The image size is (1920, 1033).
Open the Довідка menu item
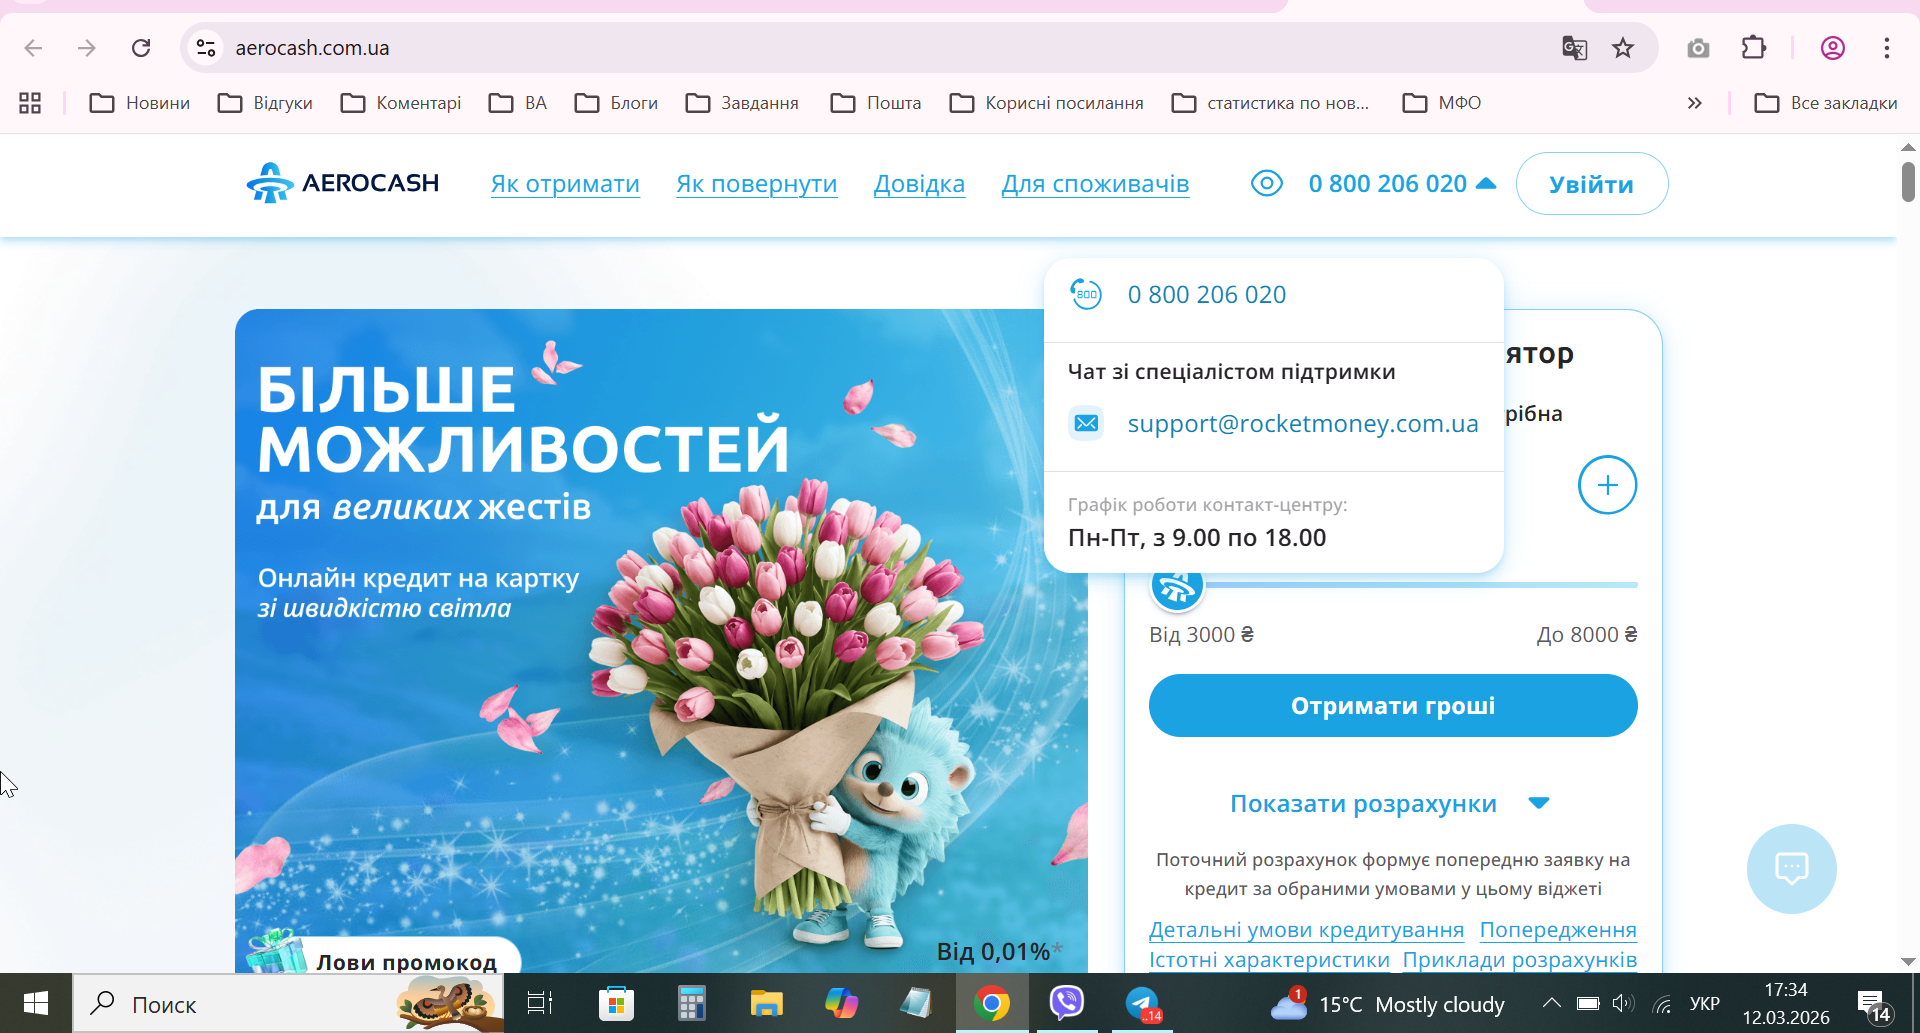coord(919,184)
